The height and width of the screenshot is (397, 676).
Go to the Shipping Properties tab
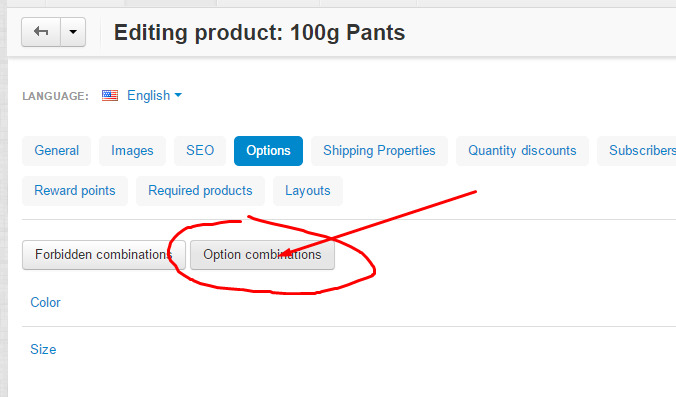tap(379, 151)
